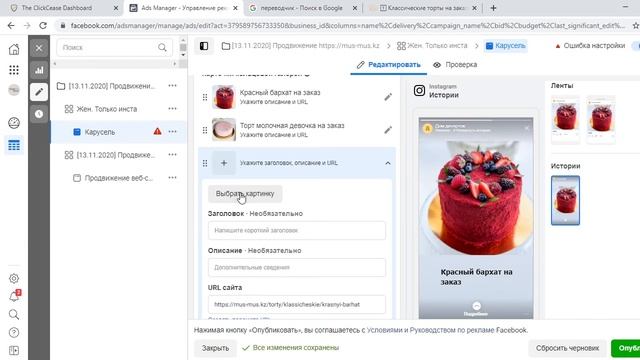Open more options for Карусель ad
640x360 pixels.
tap(173, 131)
